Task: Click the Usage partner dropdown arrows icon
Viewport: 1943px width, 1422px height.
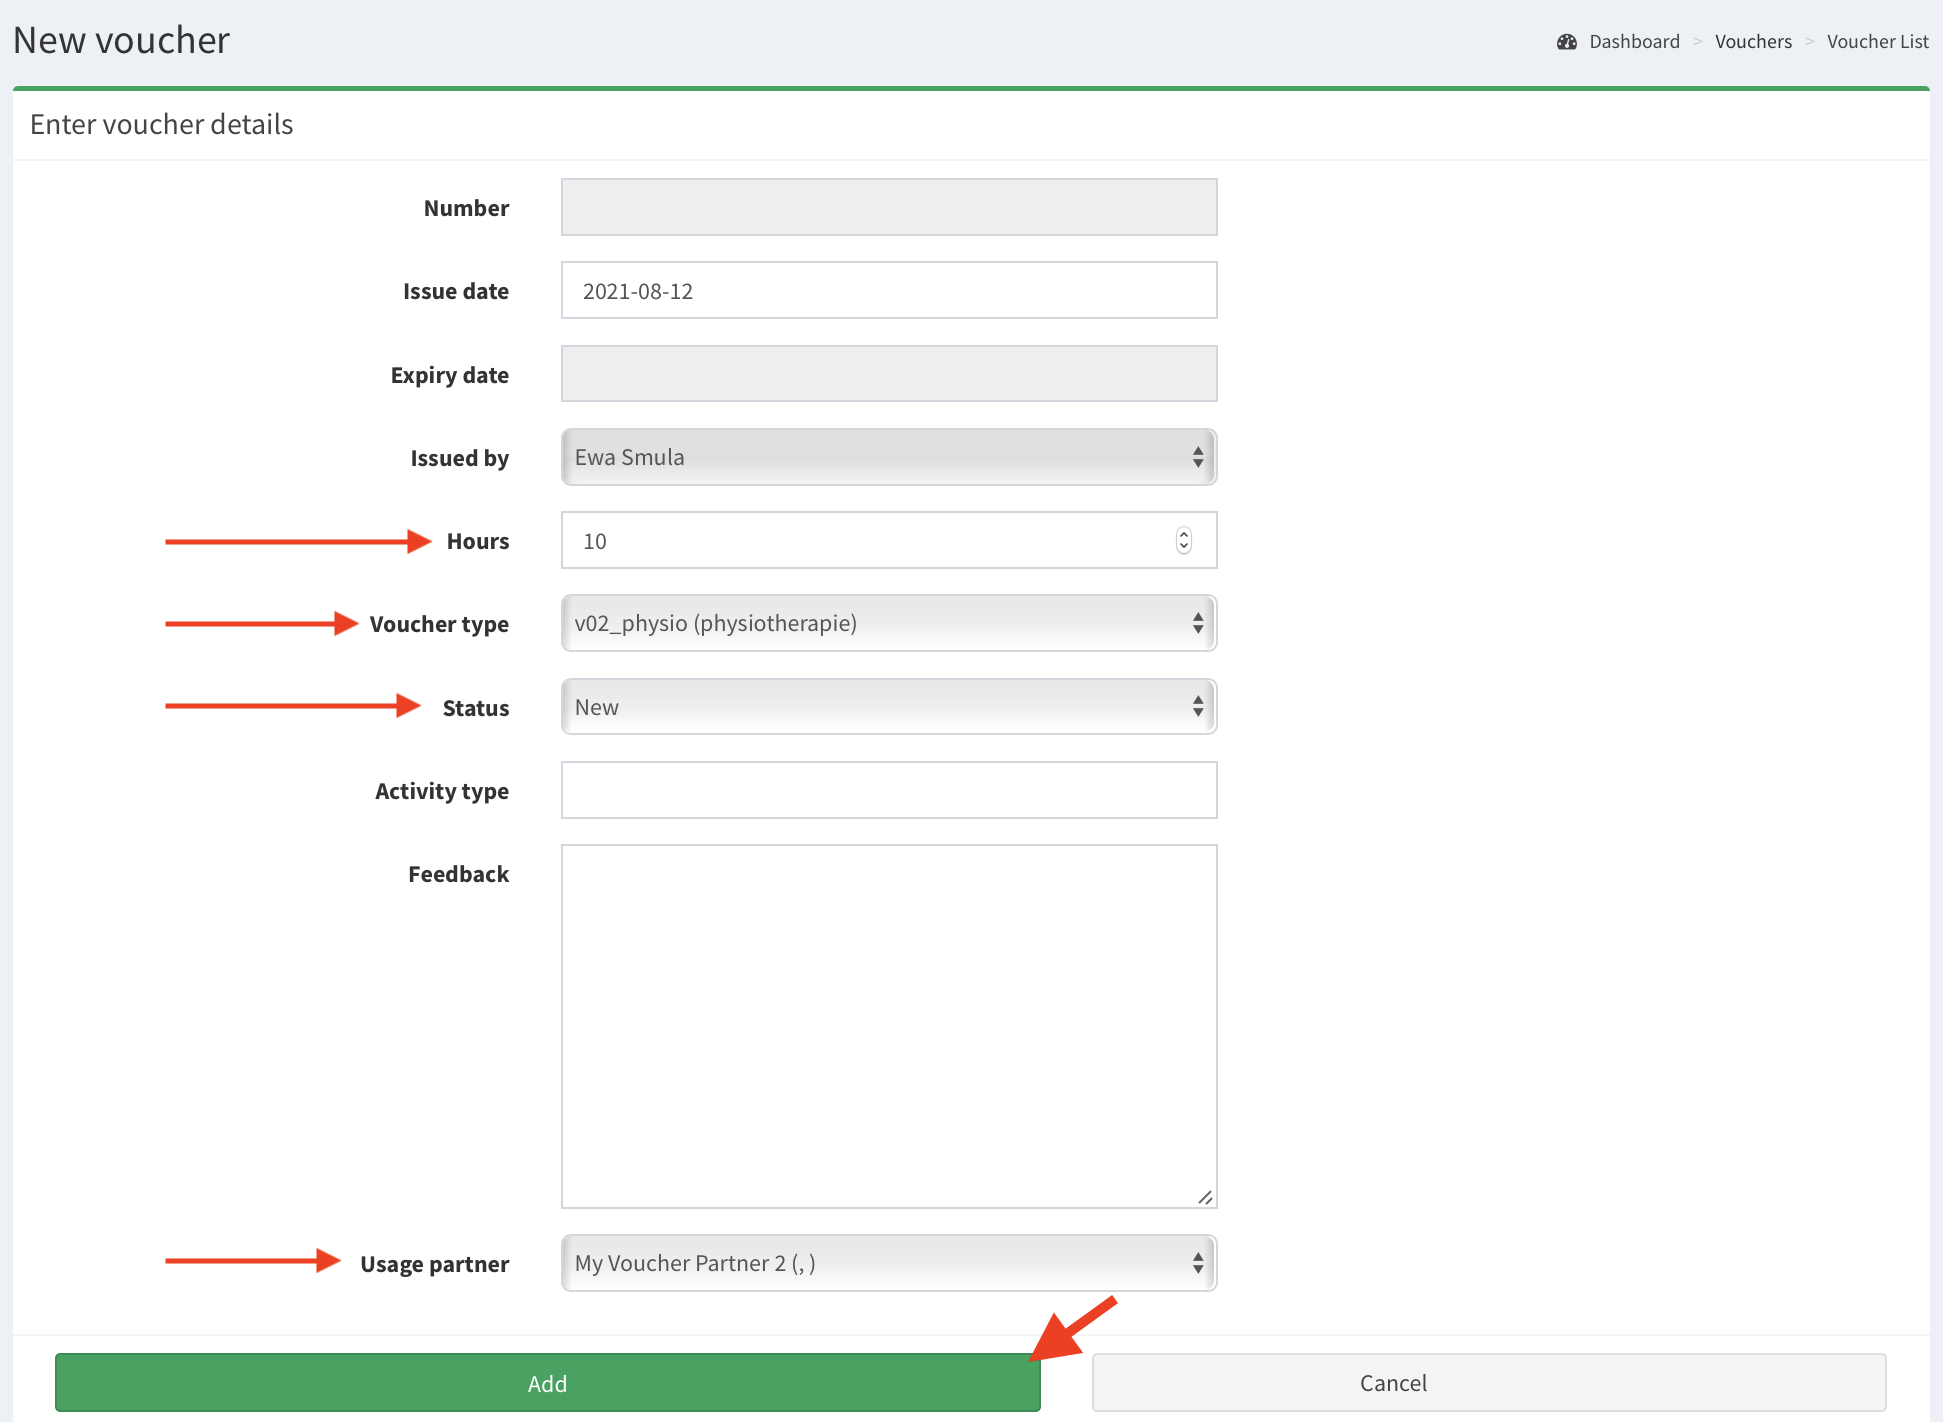Action: [x=1197, y=1264]
